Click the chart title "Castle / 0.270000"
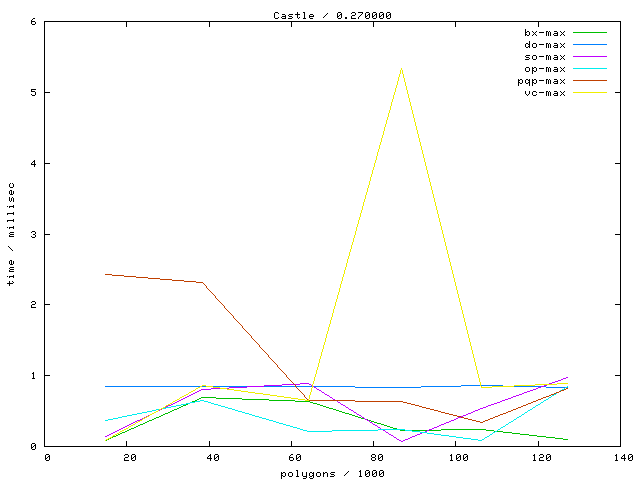The height and width of the screenshot is (480, 640). point(318,15)
